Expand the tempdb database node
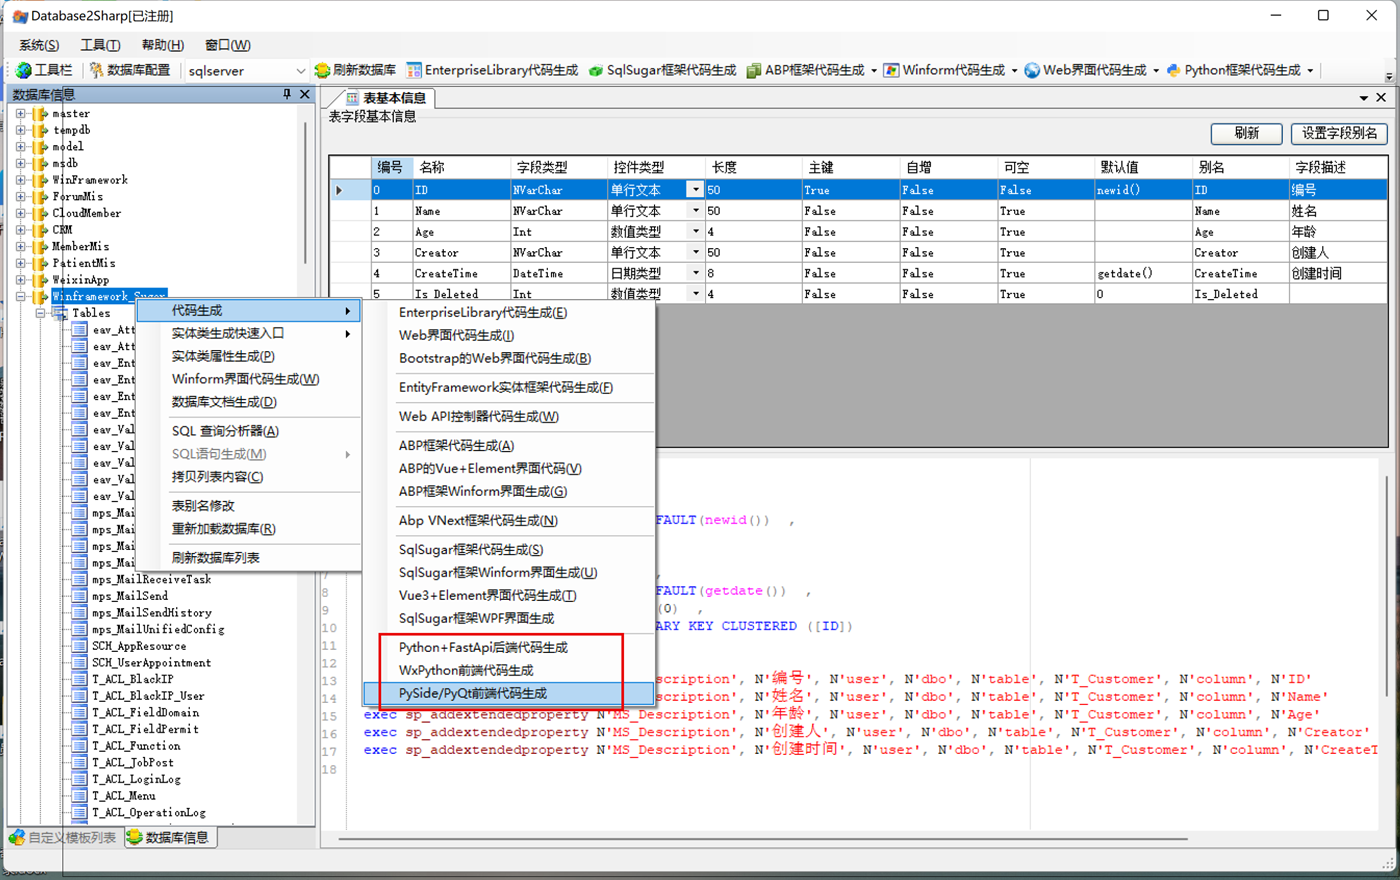Image resolution: width=1400 pixels, height=880 pixels. coord(20,130)
